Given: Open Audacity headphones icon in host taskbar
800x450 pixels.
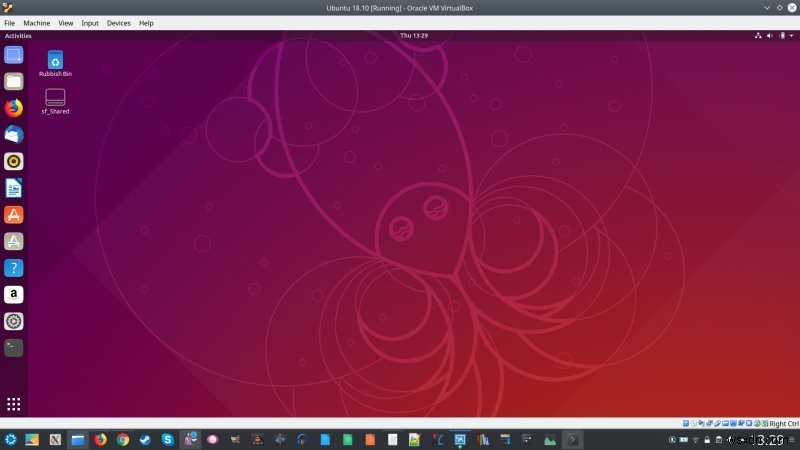Looking at the screenshot, I should (303, 439).
